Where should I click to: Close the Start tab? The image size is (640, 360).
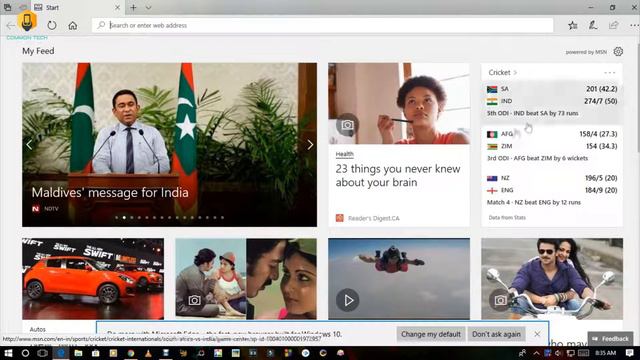117,7
